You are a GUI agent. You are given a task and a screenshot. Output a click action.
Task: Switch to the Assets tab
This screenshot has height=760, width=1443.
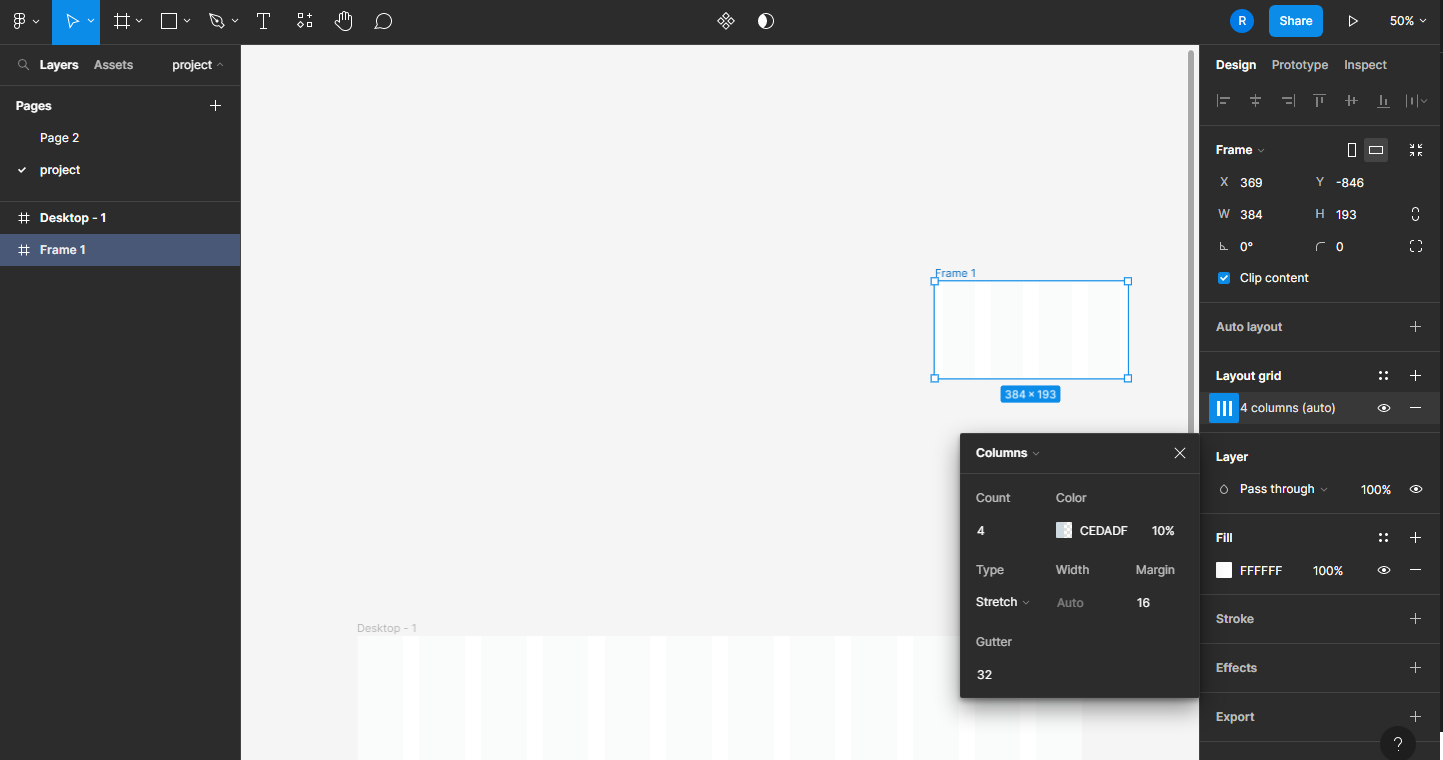[x=113, y=65]
